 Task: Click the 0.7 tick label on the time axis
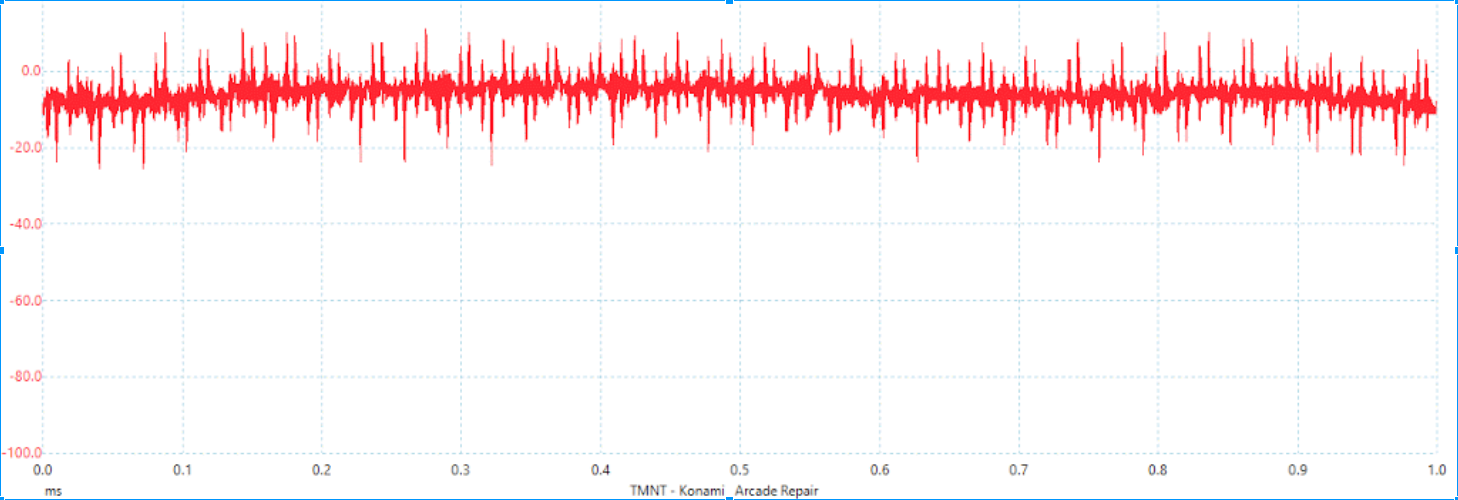tap(1018, 470)
